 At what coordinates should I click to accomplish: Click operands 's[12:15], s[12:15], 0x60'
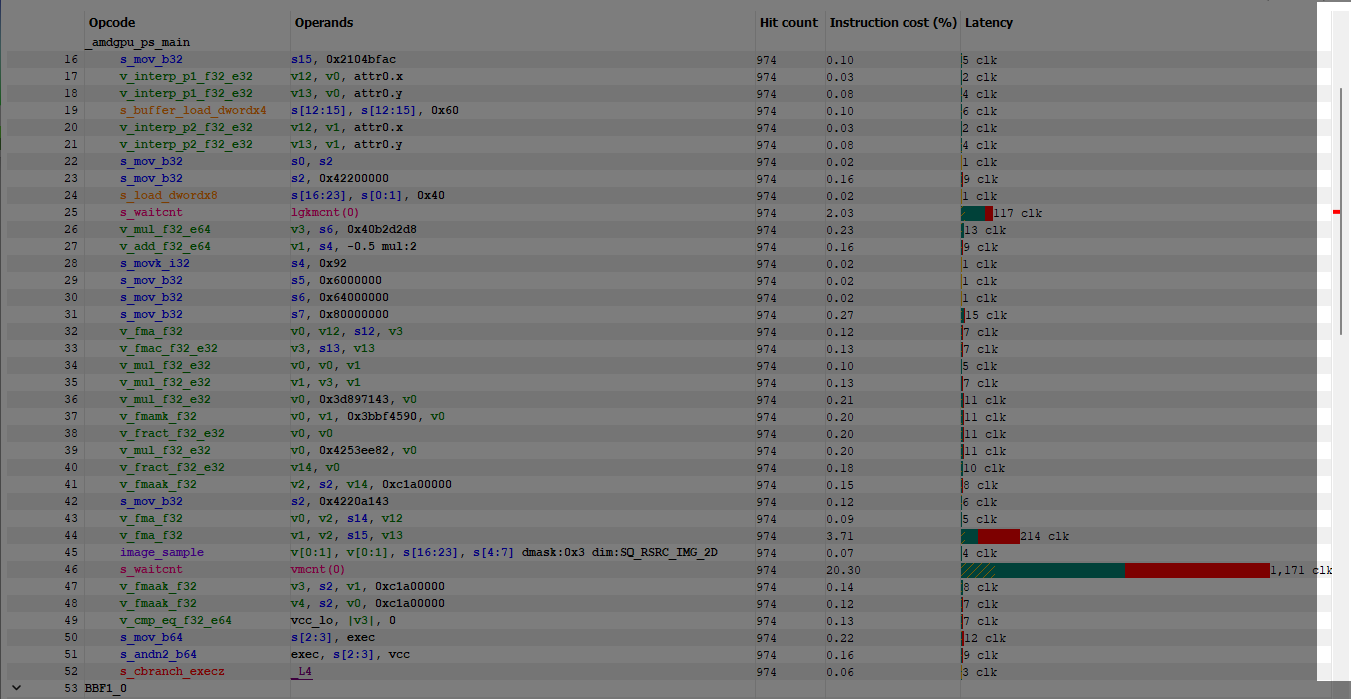(x=375, y=111)
